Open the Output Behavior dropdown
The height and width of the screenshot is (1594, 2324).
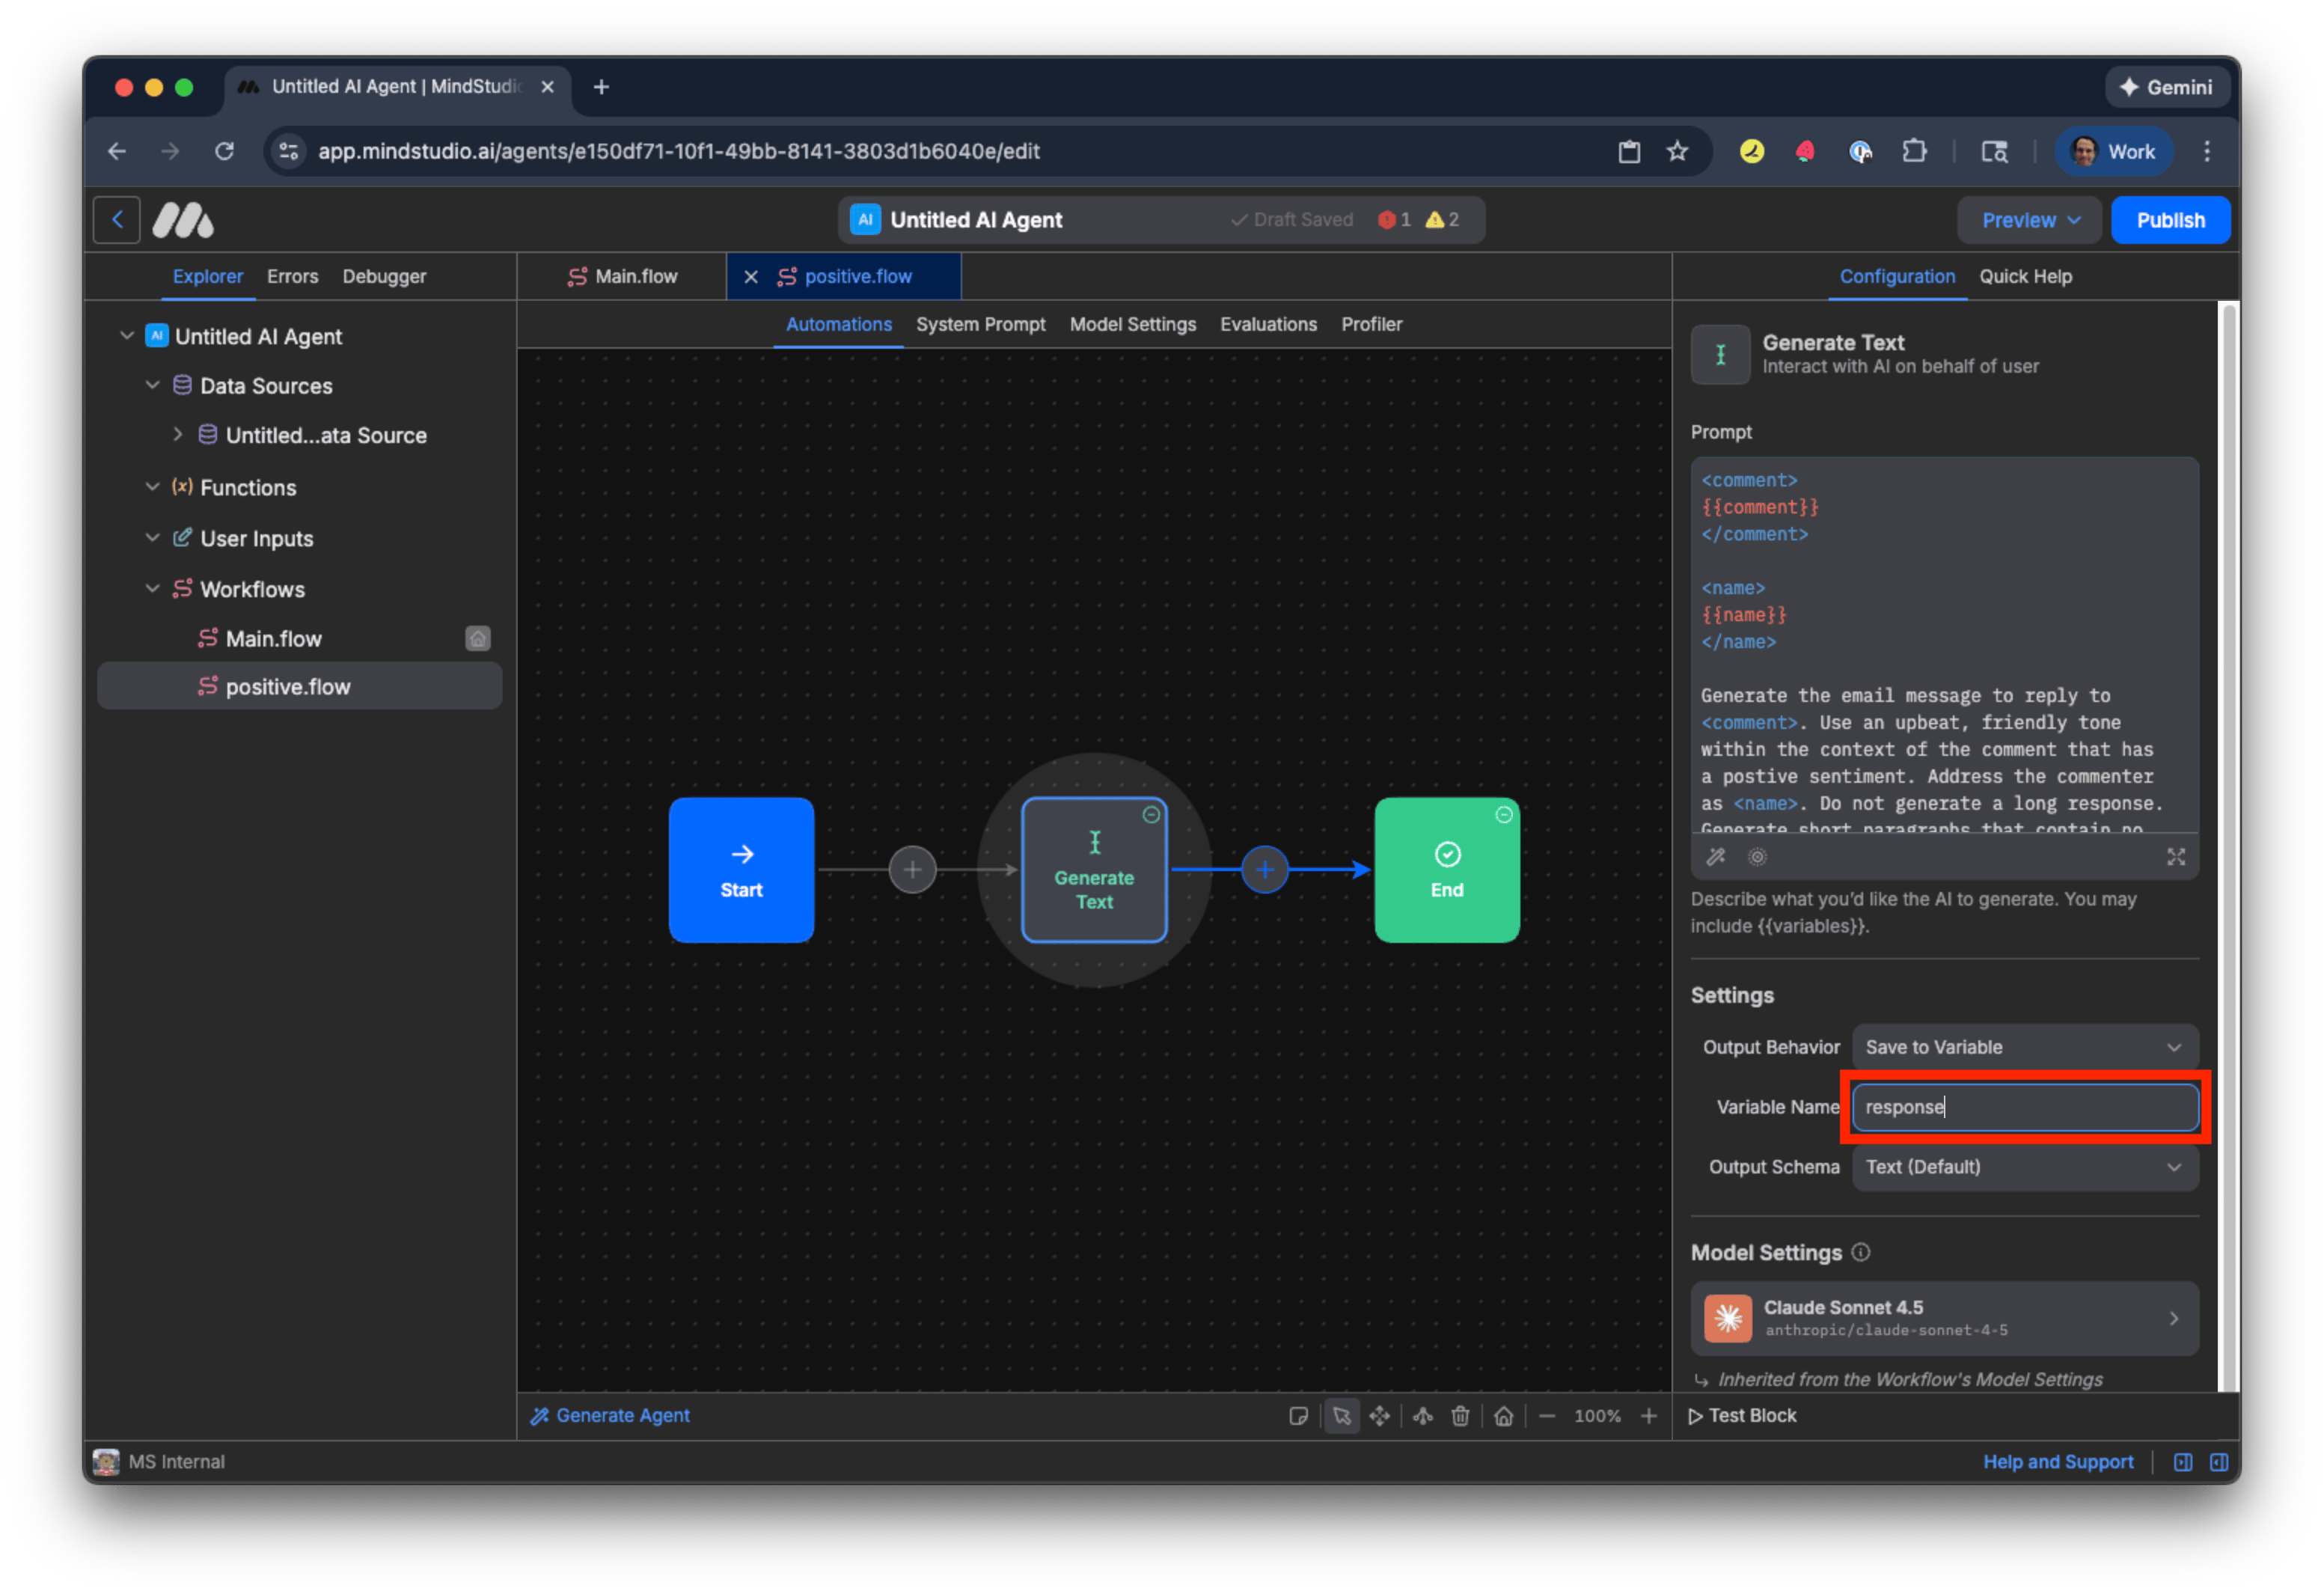[x=2024, y=1046]
